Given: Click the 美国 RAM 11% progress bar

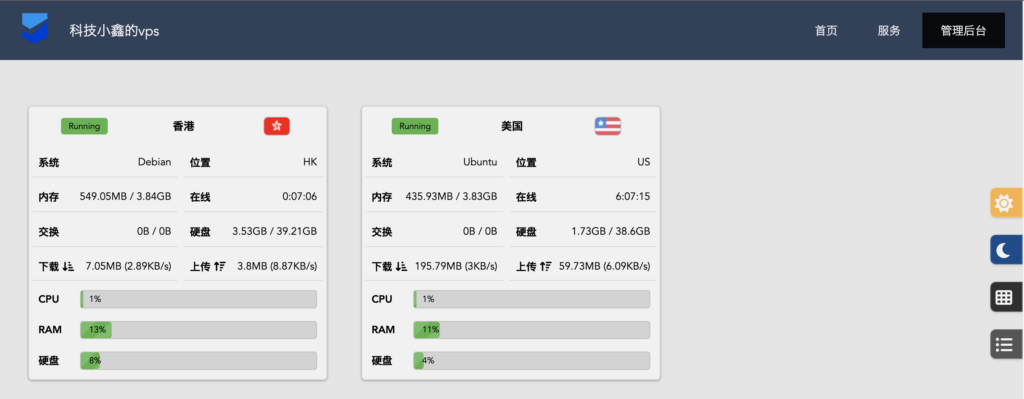Looking at the screenshot, I should coord(532,330).
